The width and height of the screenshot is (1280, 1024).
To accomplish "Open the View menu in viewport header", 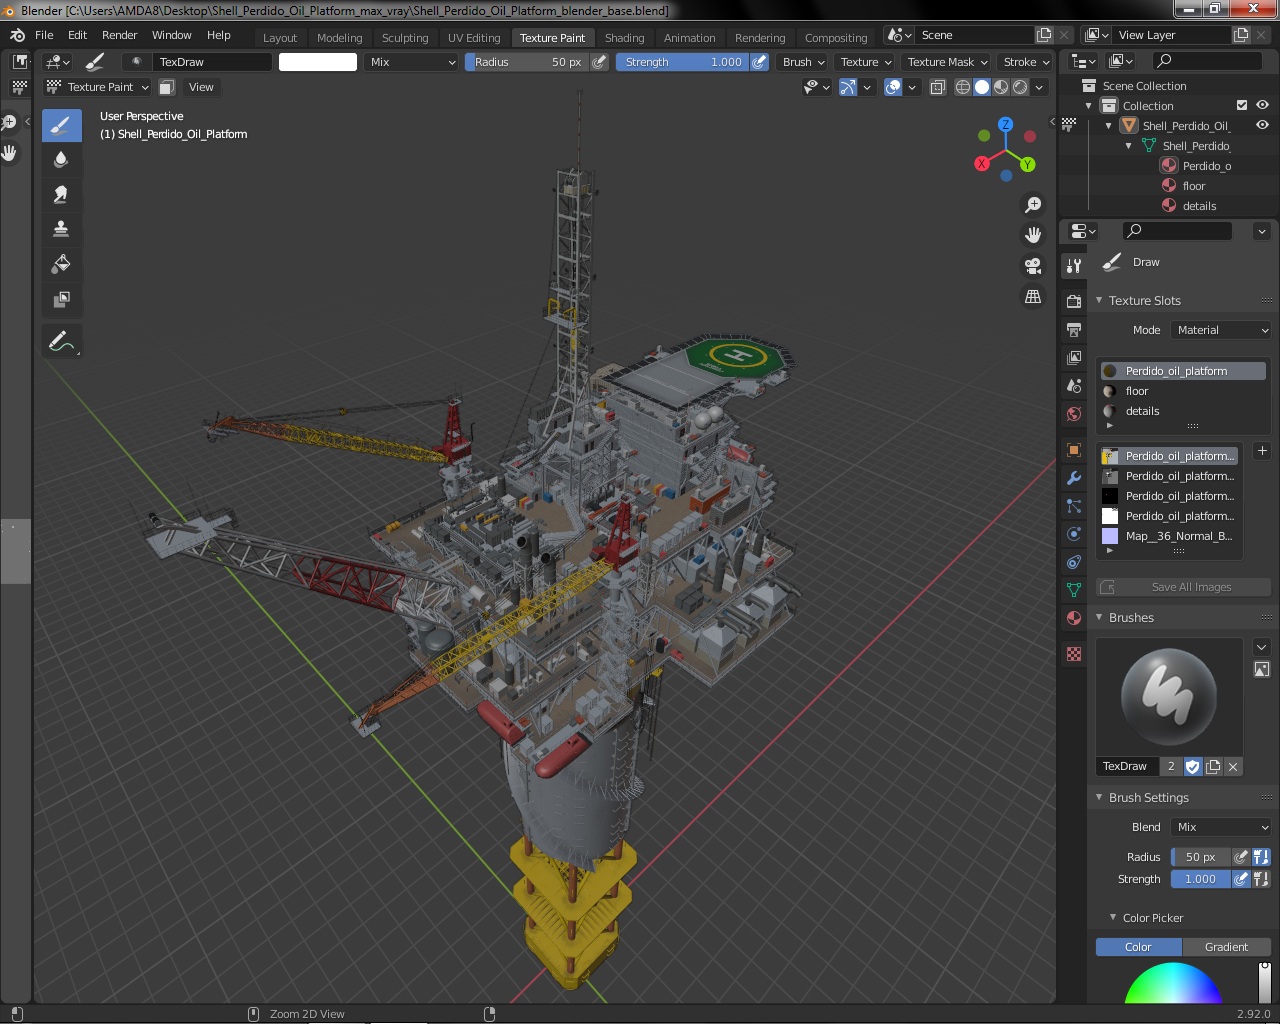I will [x=201, y=87].
